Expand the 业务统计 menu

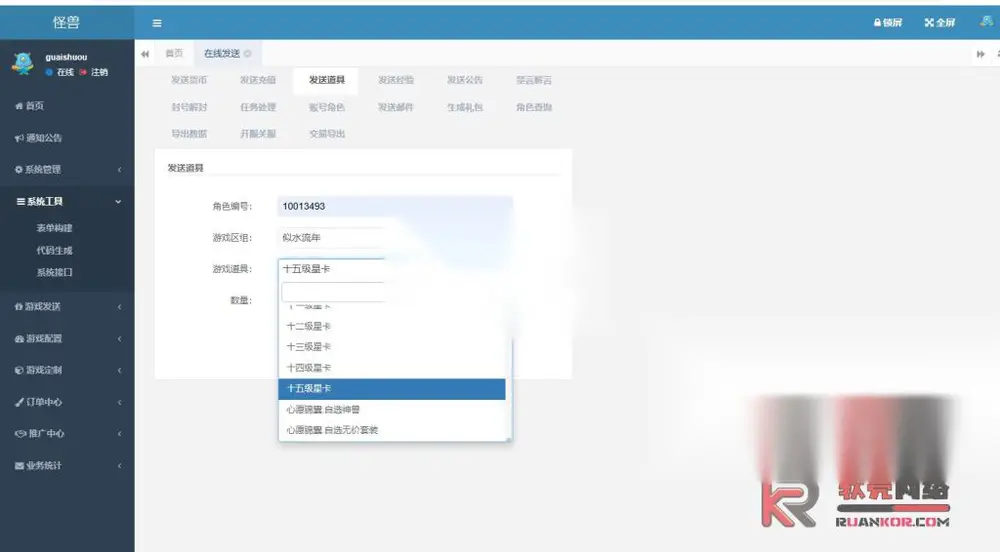(x=67, y=465)
